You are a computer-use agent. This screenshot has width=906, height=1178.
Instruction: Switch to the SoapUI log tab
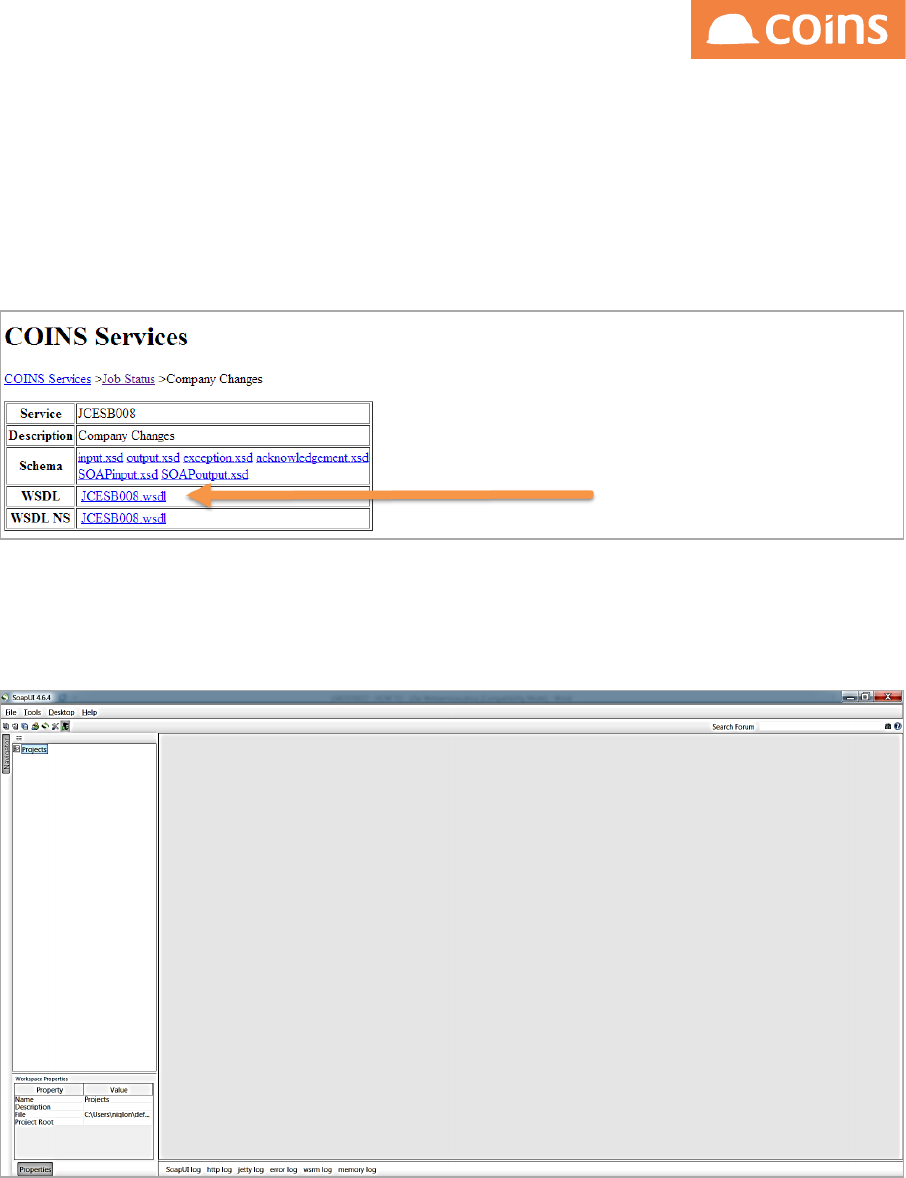click(183, 1170)
